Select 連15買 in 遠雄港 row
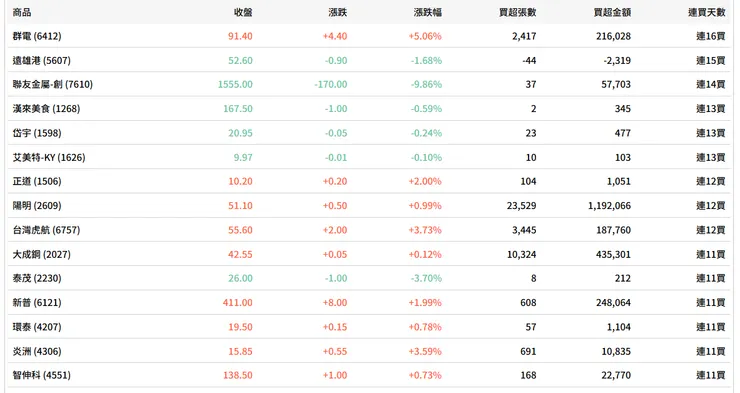This screenshot has width=740, height=393. (x=711, y=60)
